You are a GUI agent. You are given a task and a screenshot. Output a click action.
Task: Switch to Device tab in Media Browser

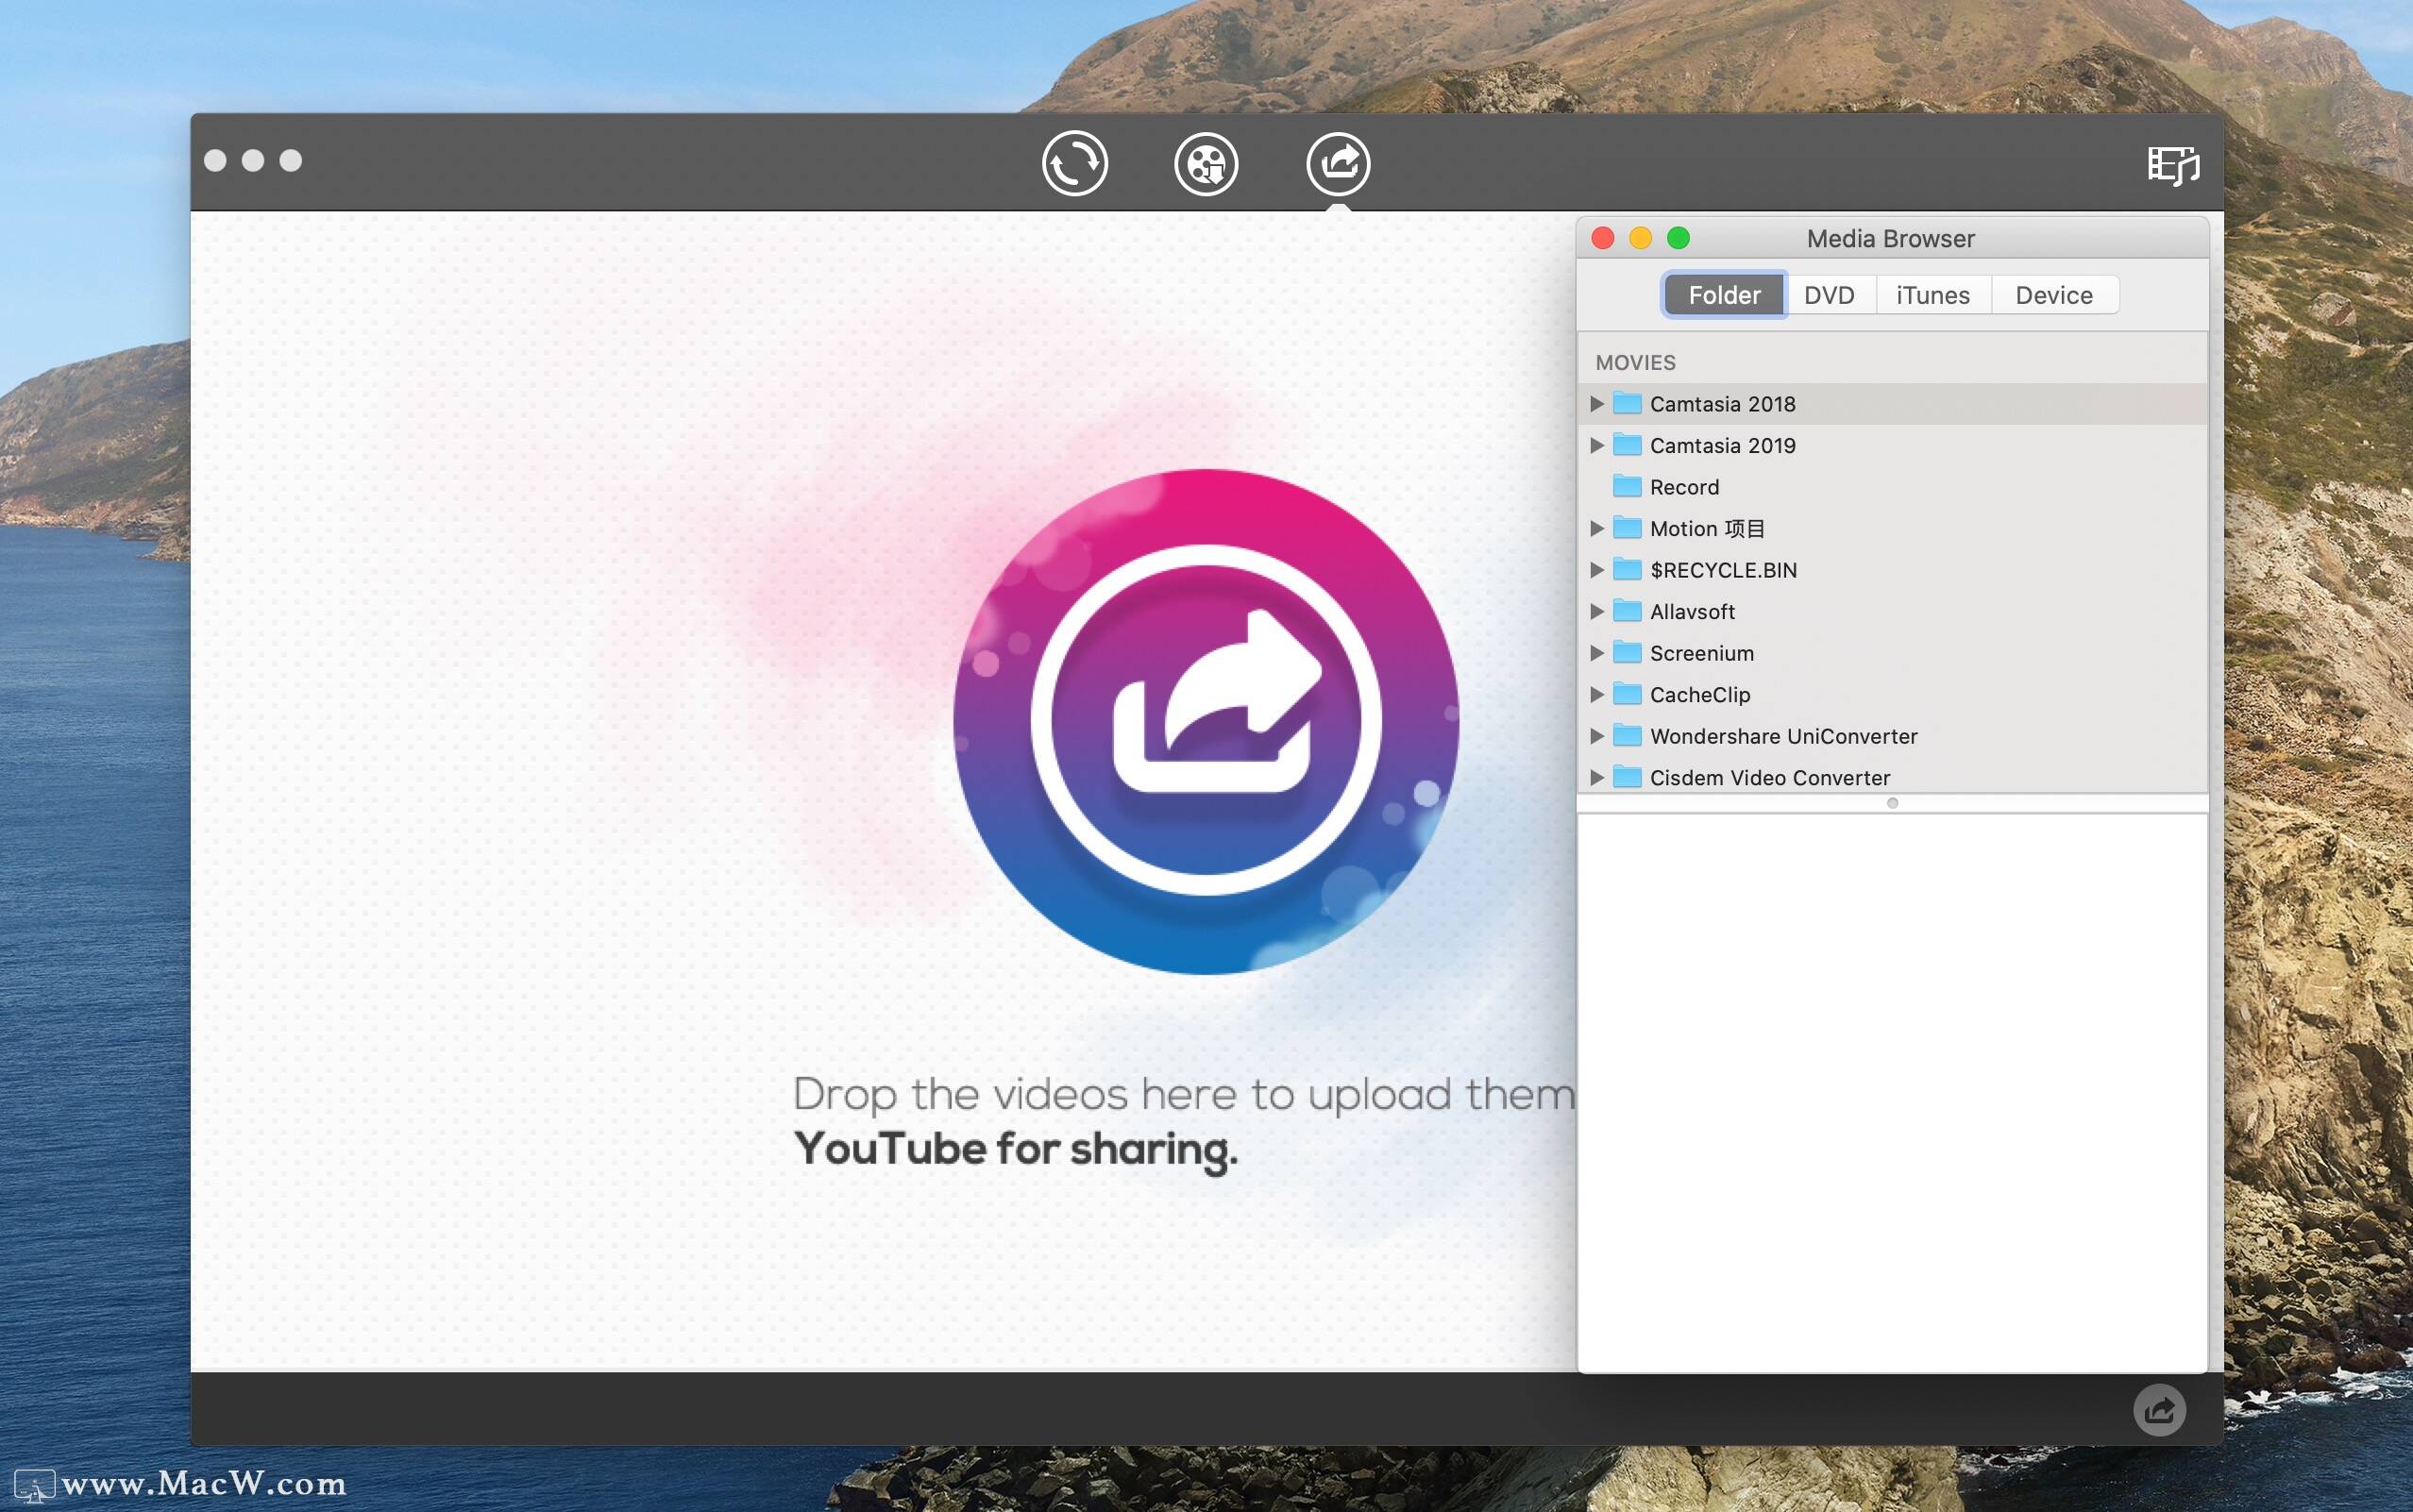(x=2054, y=294)
